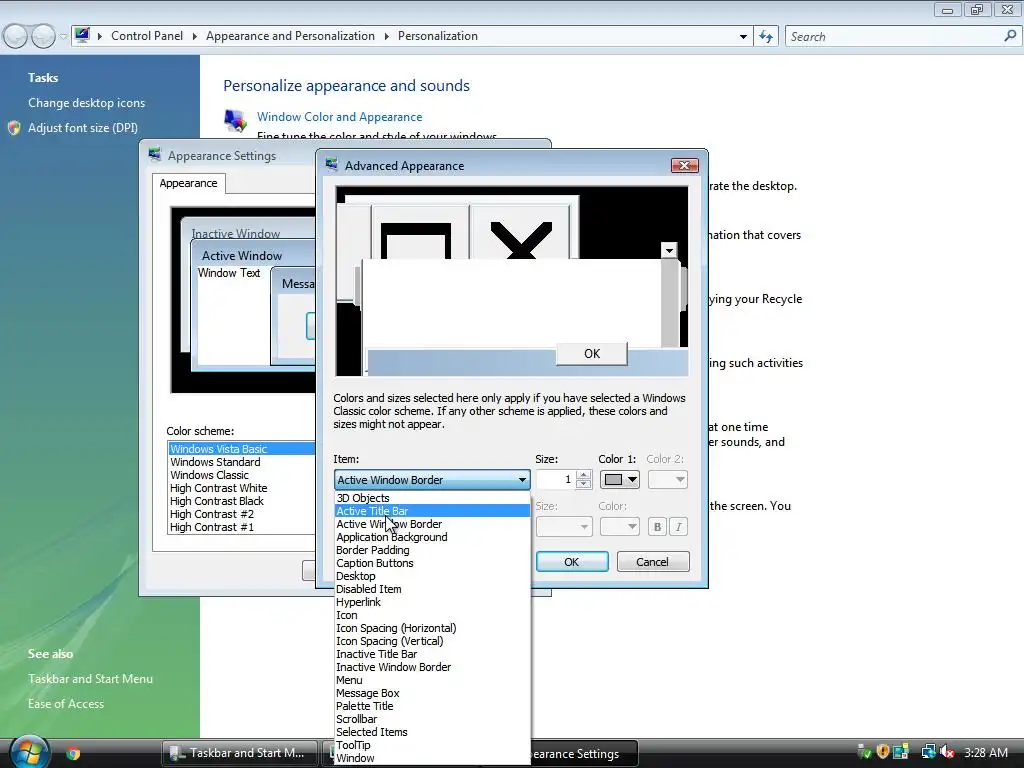Select Disabled Item entry
1024x768 pixels.
click(432, 589)
